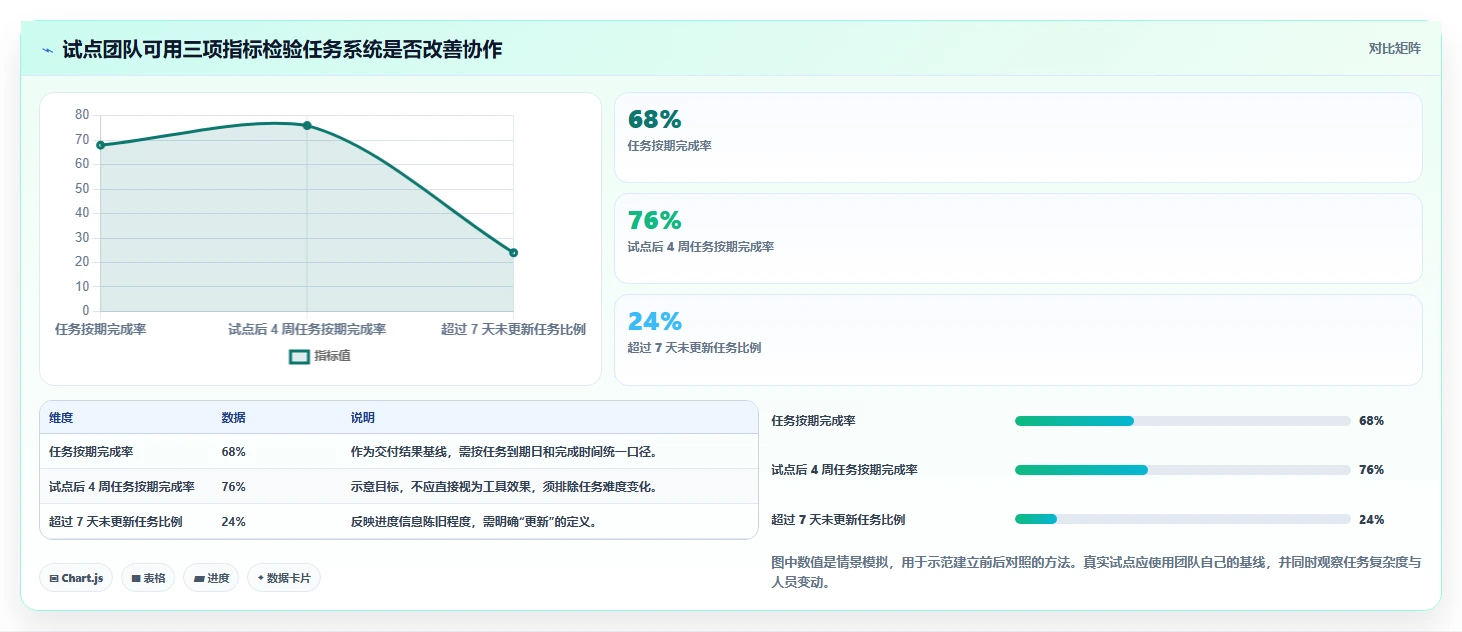The height and width of the screenshot is (632, 1462).
Task: Click the 对比矩阵 label in the header
Action: click(x=1394, y=48)
